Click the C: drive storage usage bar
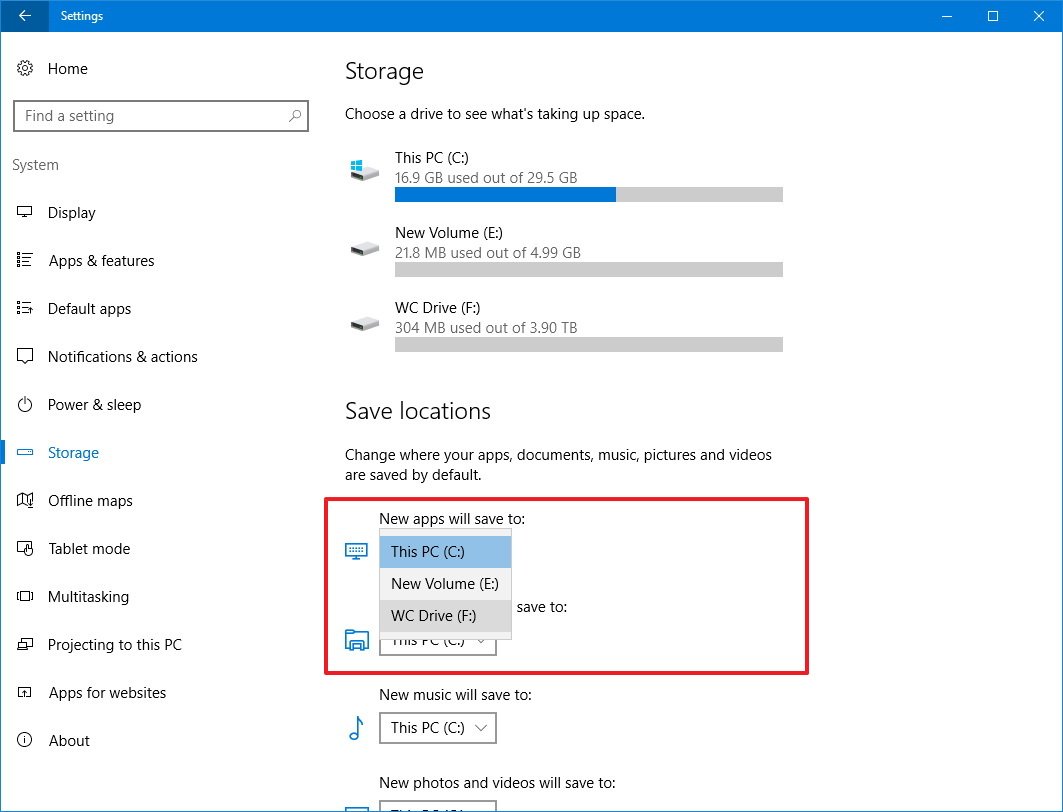This screenshot has width=1063, height=812. coord(589,194)
